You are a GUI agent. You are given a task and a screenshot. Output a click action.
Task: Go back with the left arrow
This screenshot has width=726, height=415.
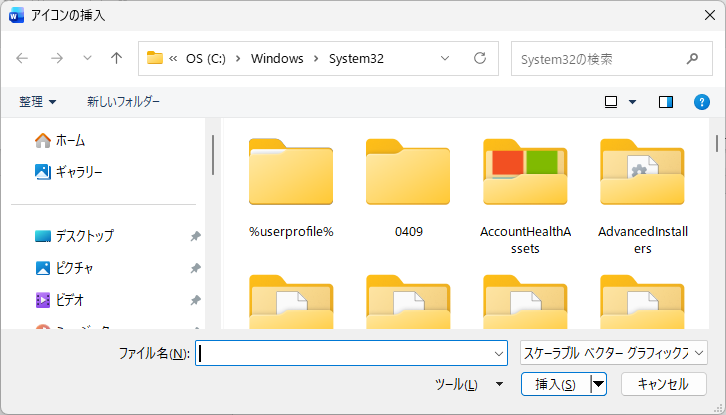(x=22, y=58)
